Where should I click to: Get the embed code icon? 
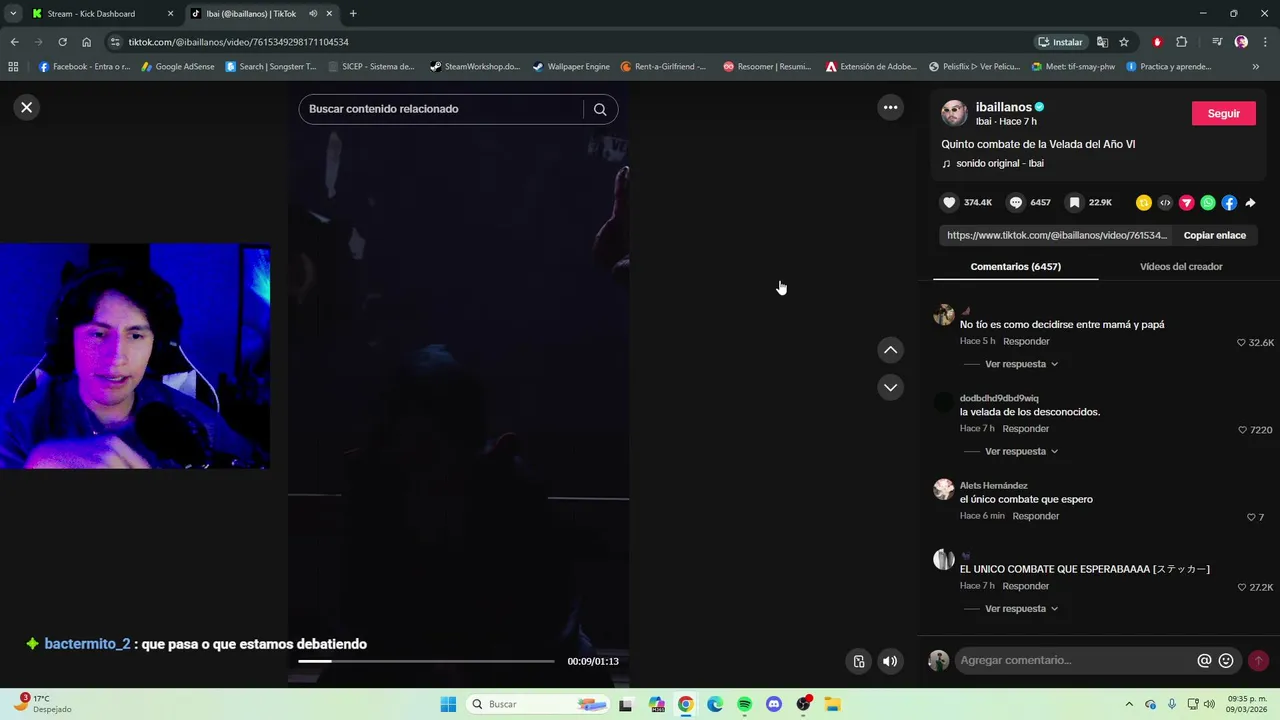(1165, 203)
